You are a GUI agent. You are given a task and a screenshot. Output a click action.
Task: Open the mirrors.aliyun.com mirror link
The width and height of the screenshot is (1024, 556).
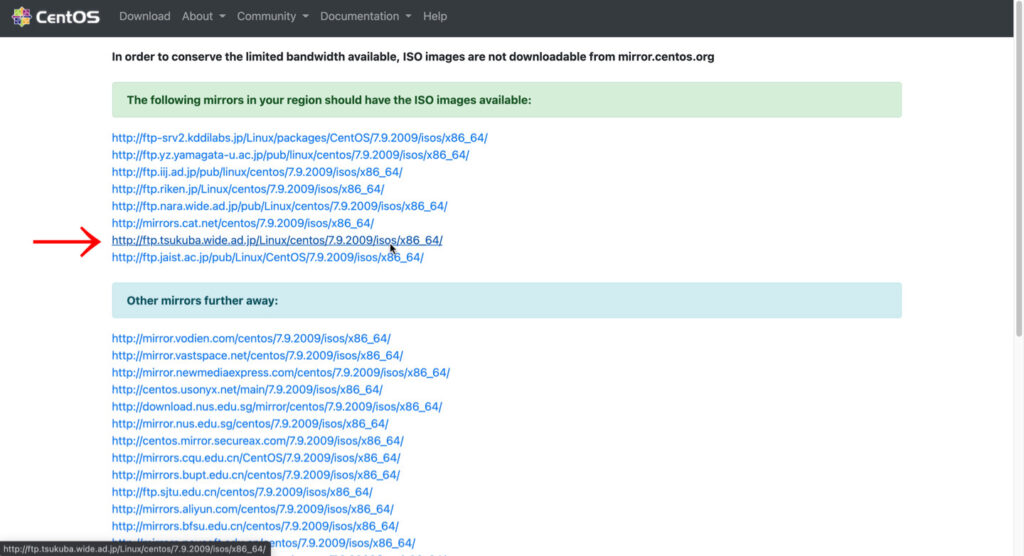pos(253,508)
